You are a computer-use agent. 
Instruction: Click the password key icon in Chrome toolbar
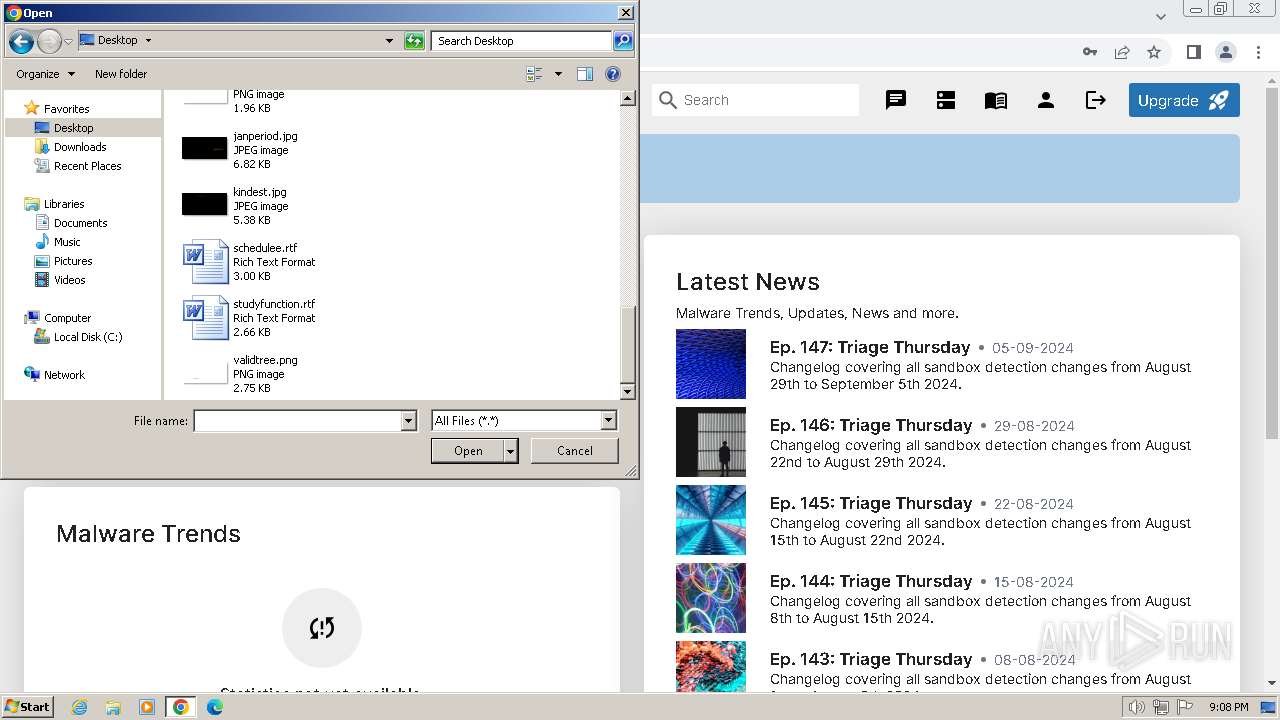[1090, 52]
